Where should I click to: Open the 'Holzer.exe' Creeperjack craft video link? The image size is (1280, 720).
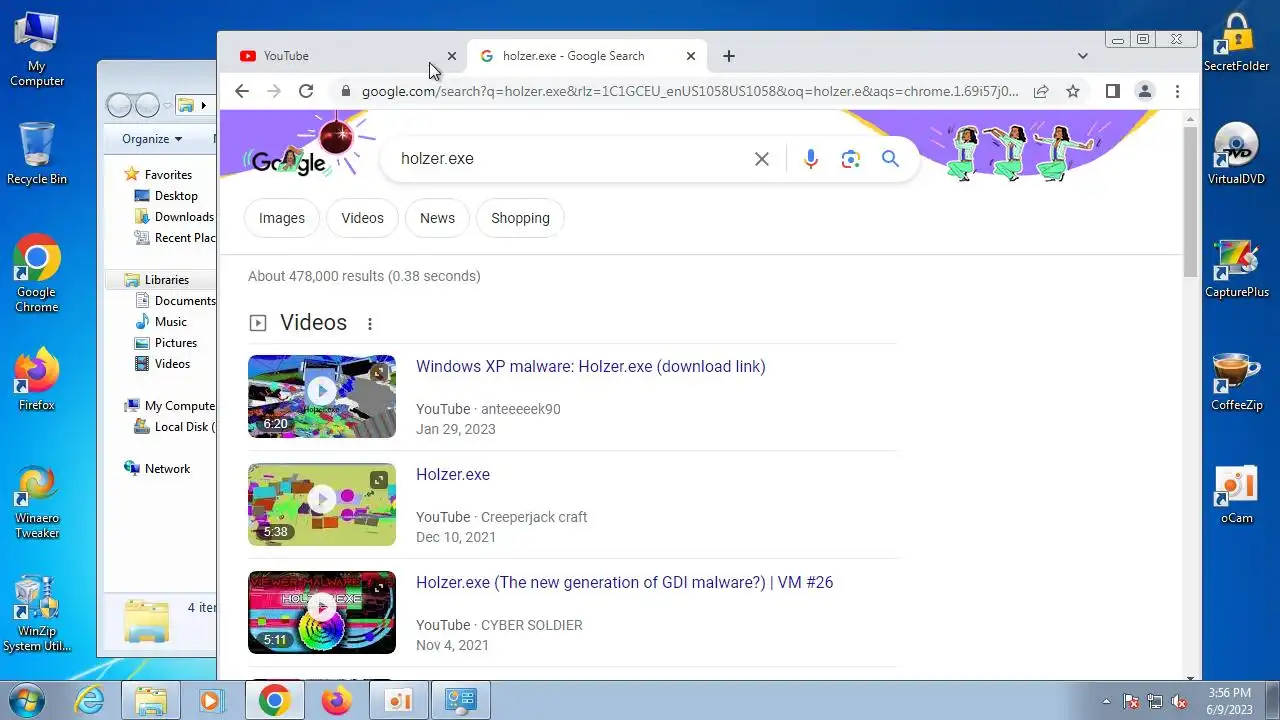pos(453,475)
